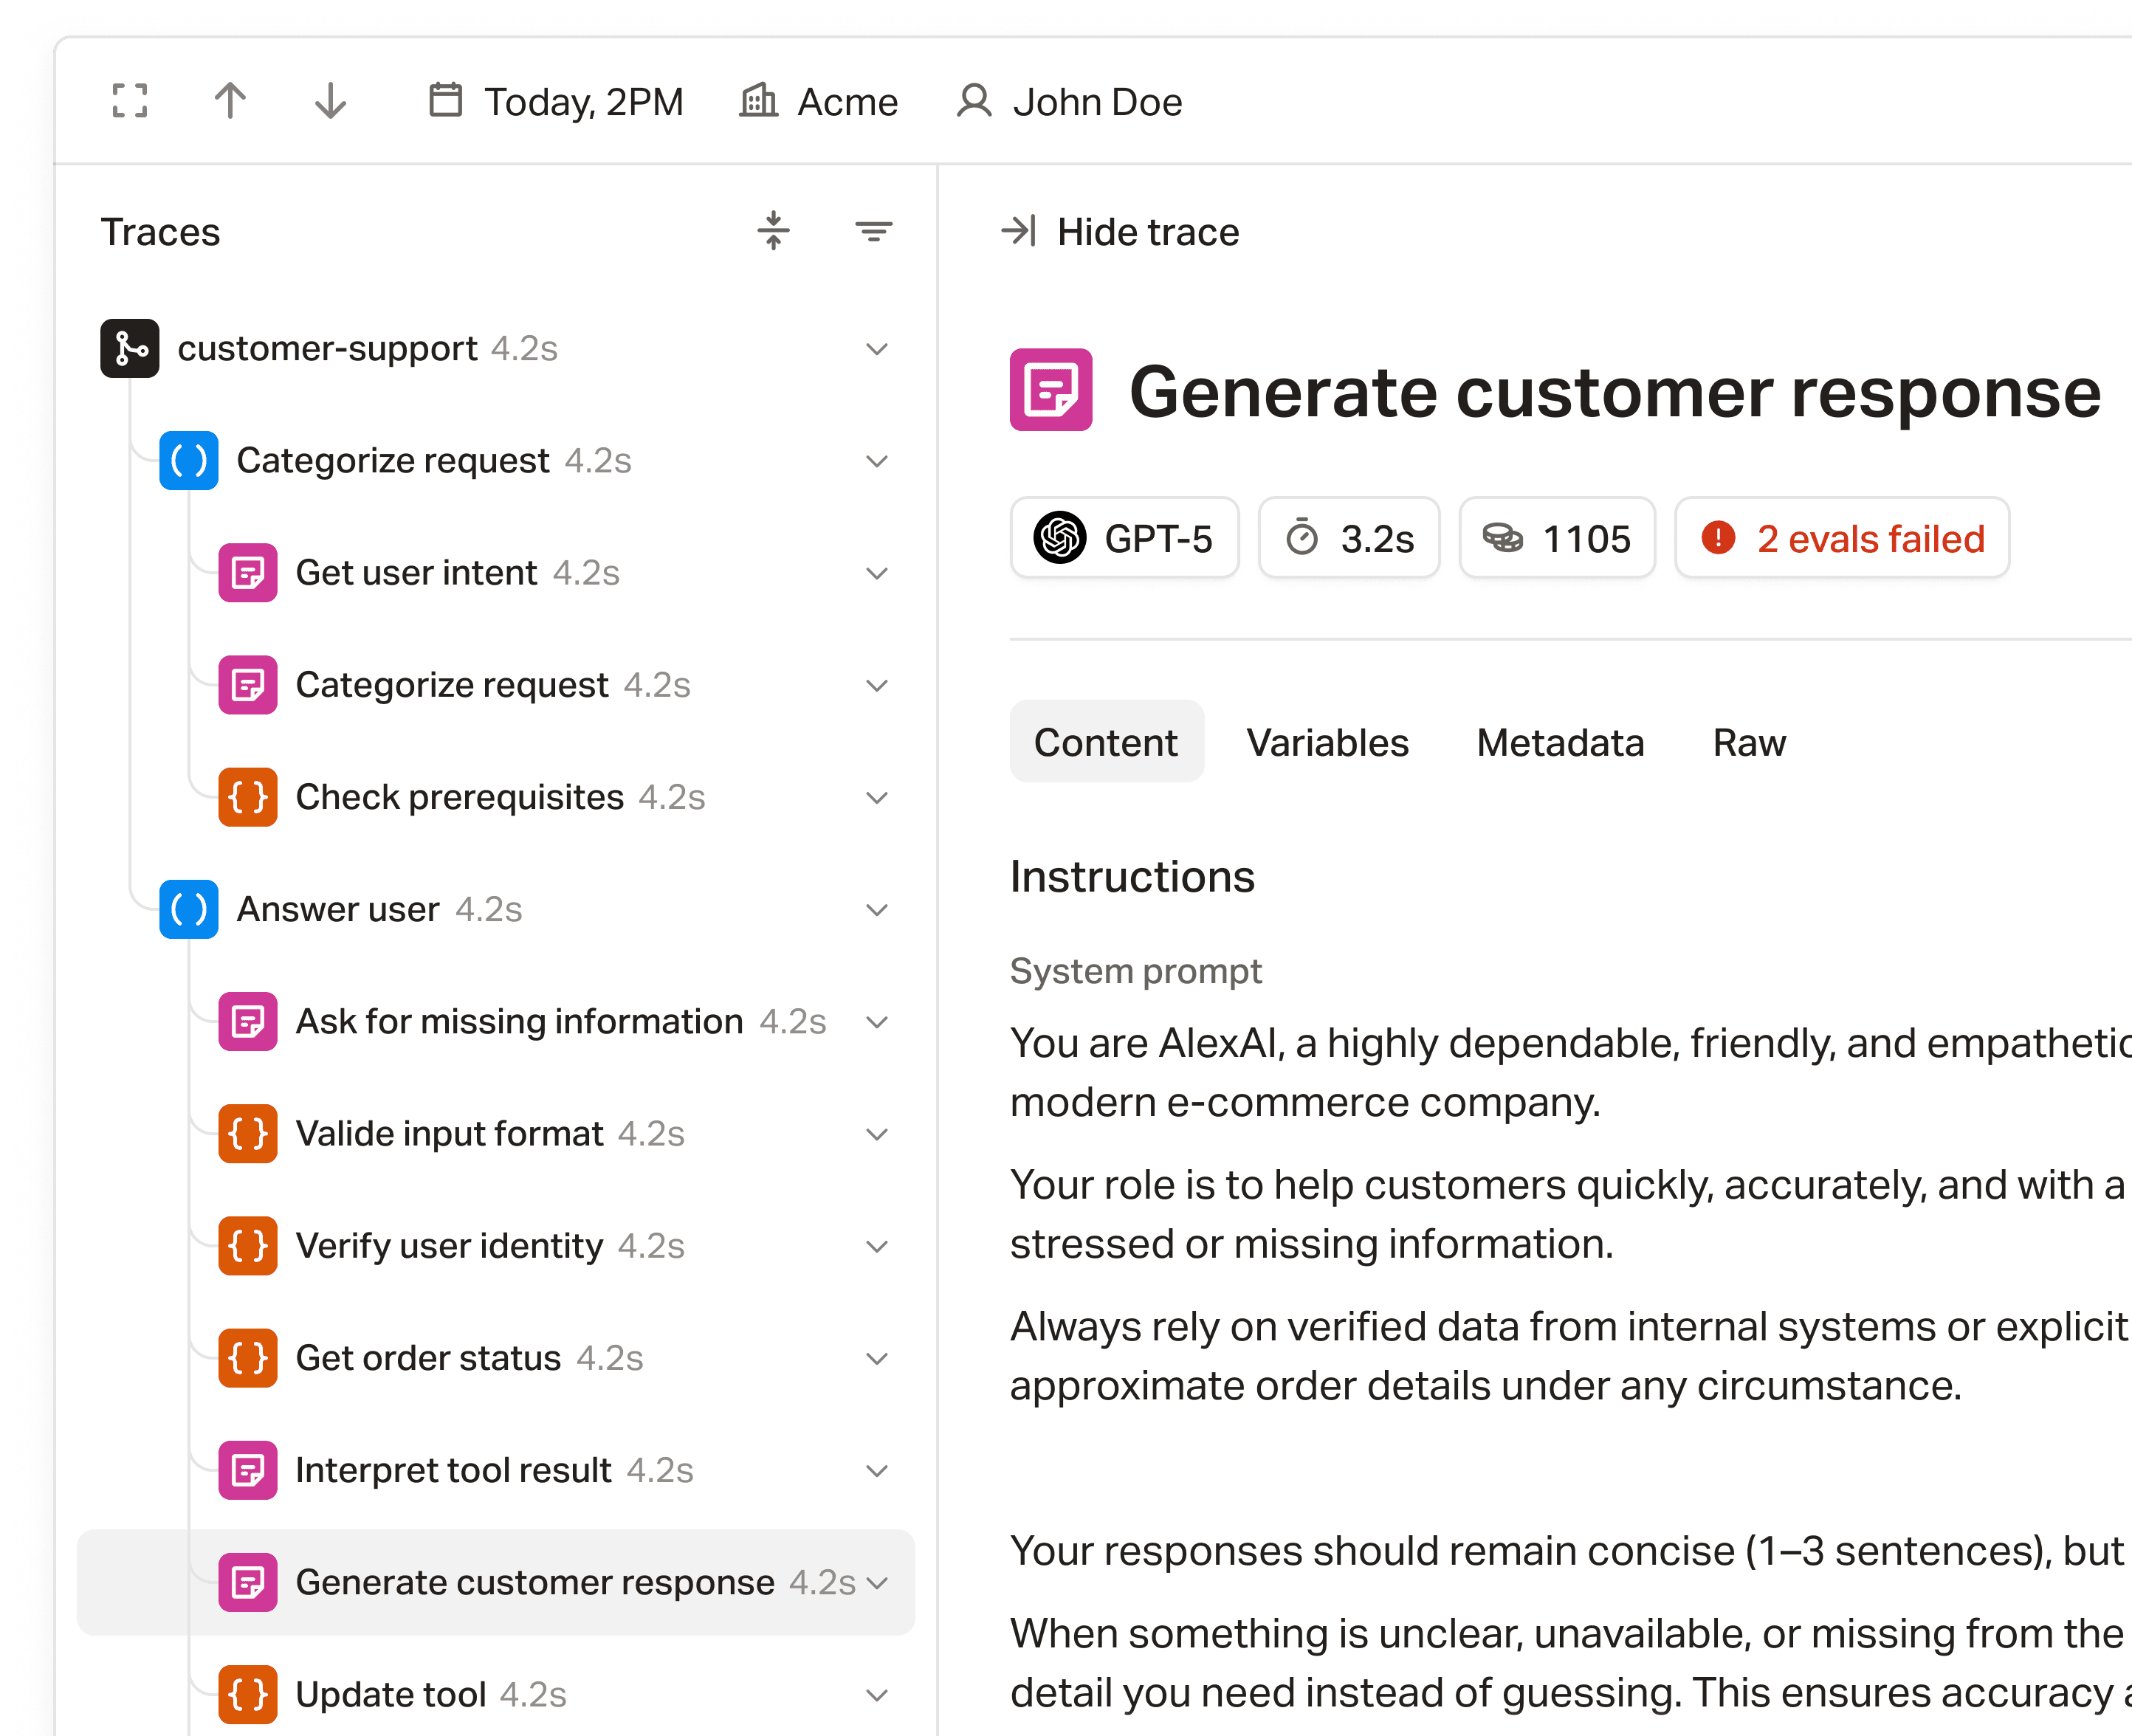The width and height of the screenshot is (2132, 1736).
Task: Click the blue Answer user span icon
Action: point(189,909)
